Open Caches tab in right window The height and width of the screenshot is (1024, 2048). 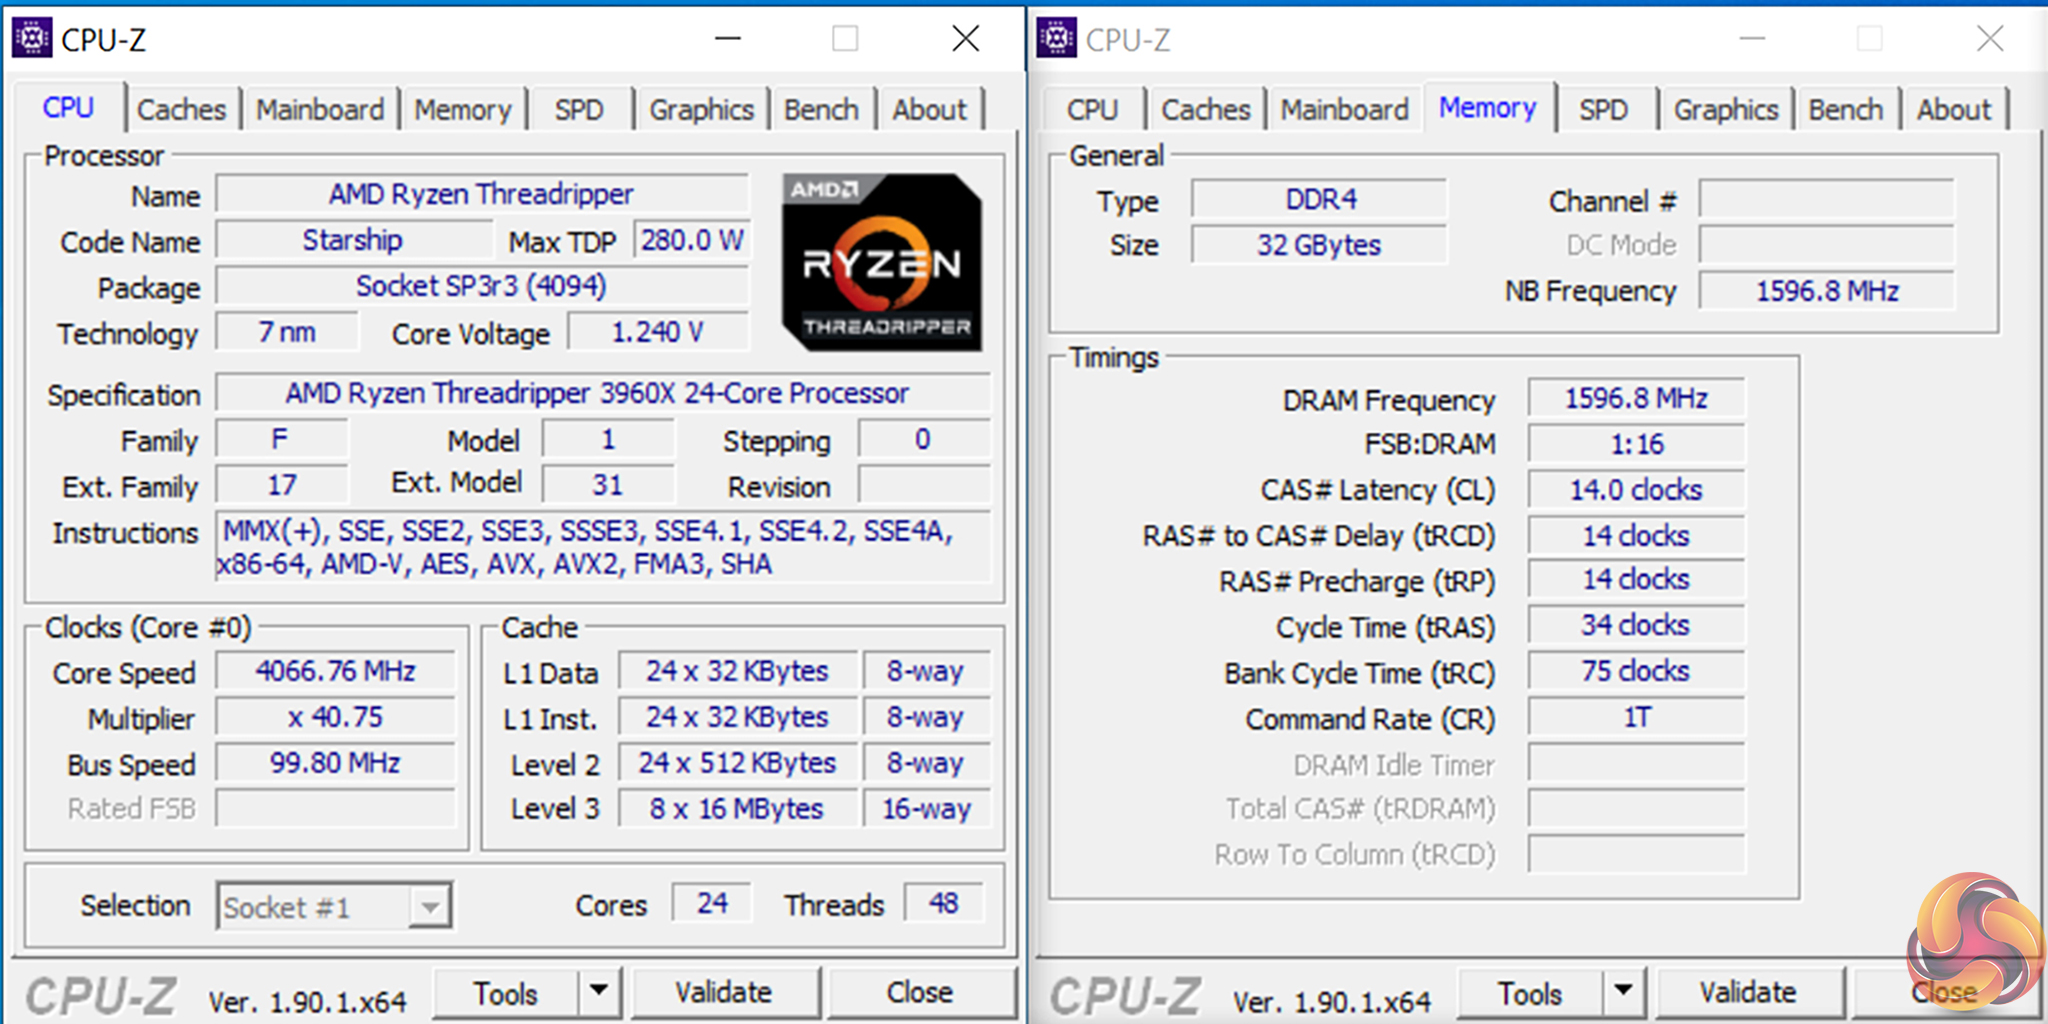pyautogui.click(x=1206, y=109)
